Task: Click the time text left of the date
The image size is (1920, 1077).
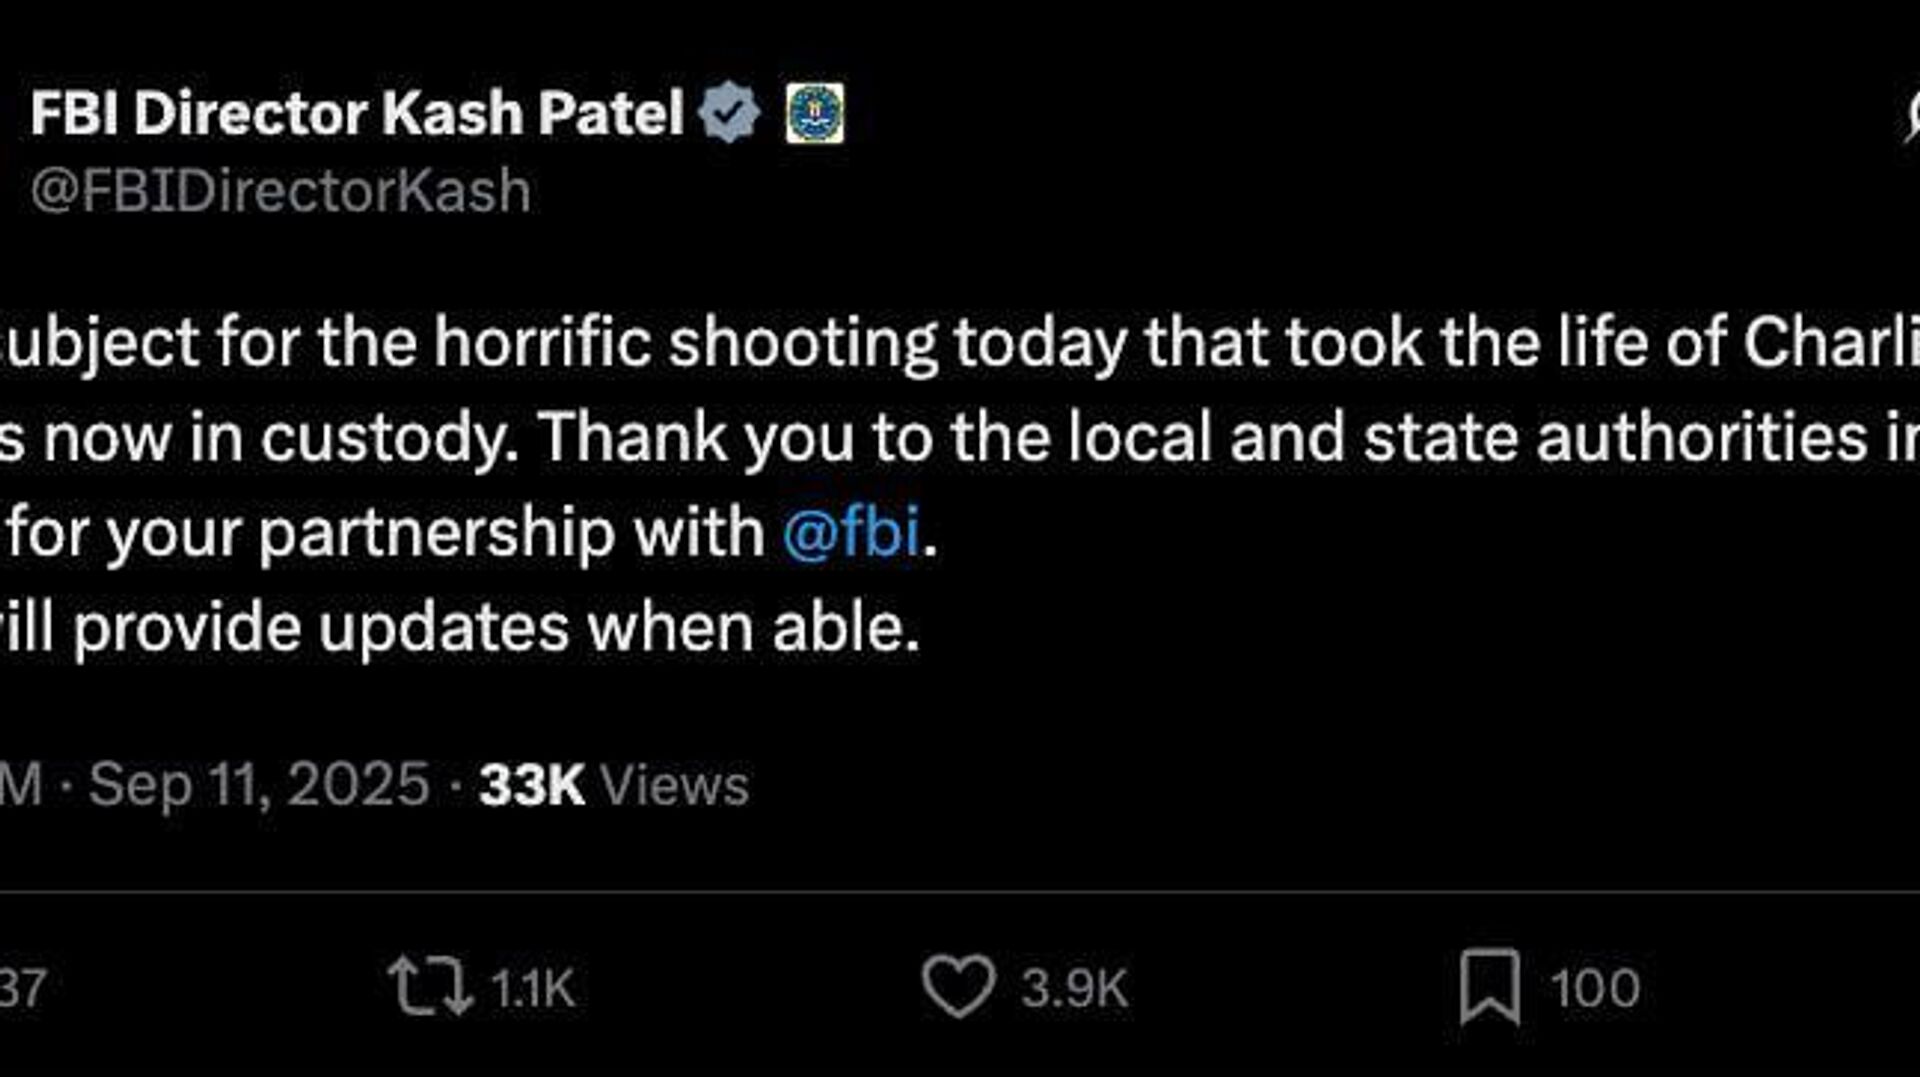Action: (20, 784)
